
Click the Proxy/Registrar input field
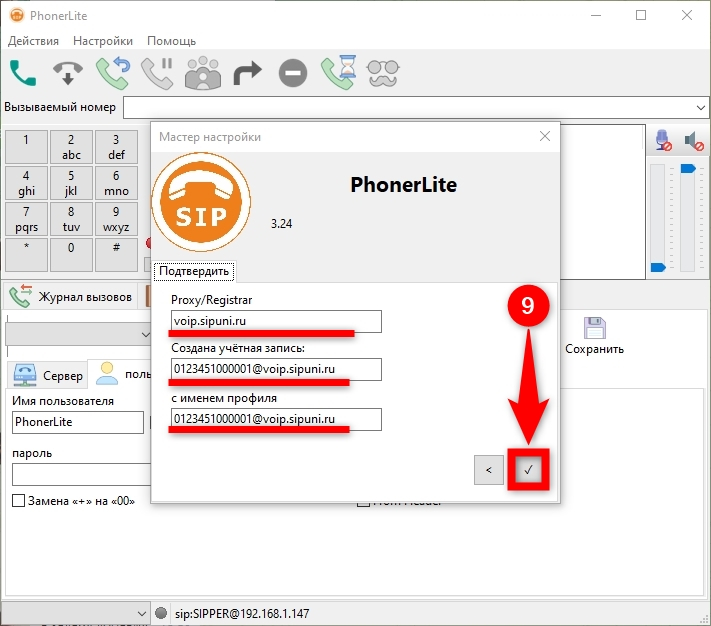(x=276, y=321)
